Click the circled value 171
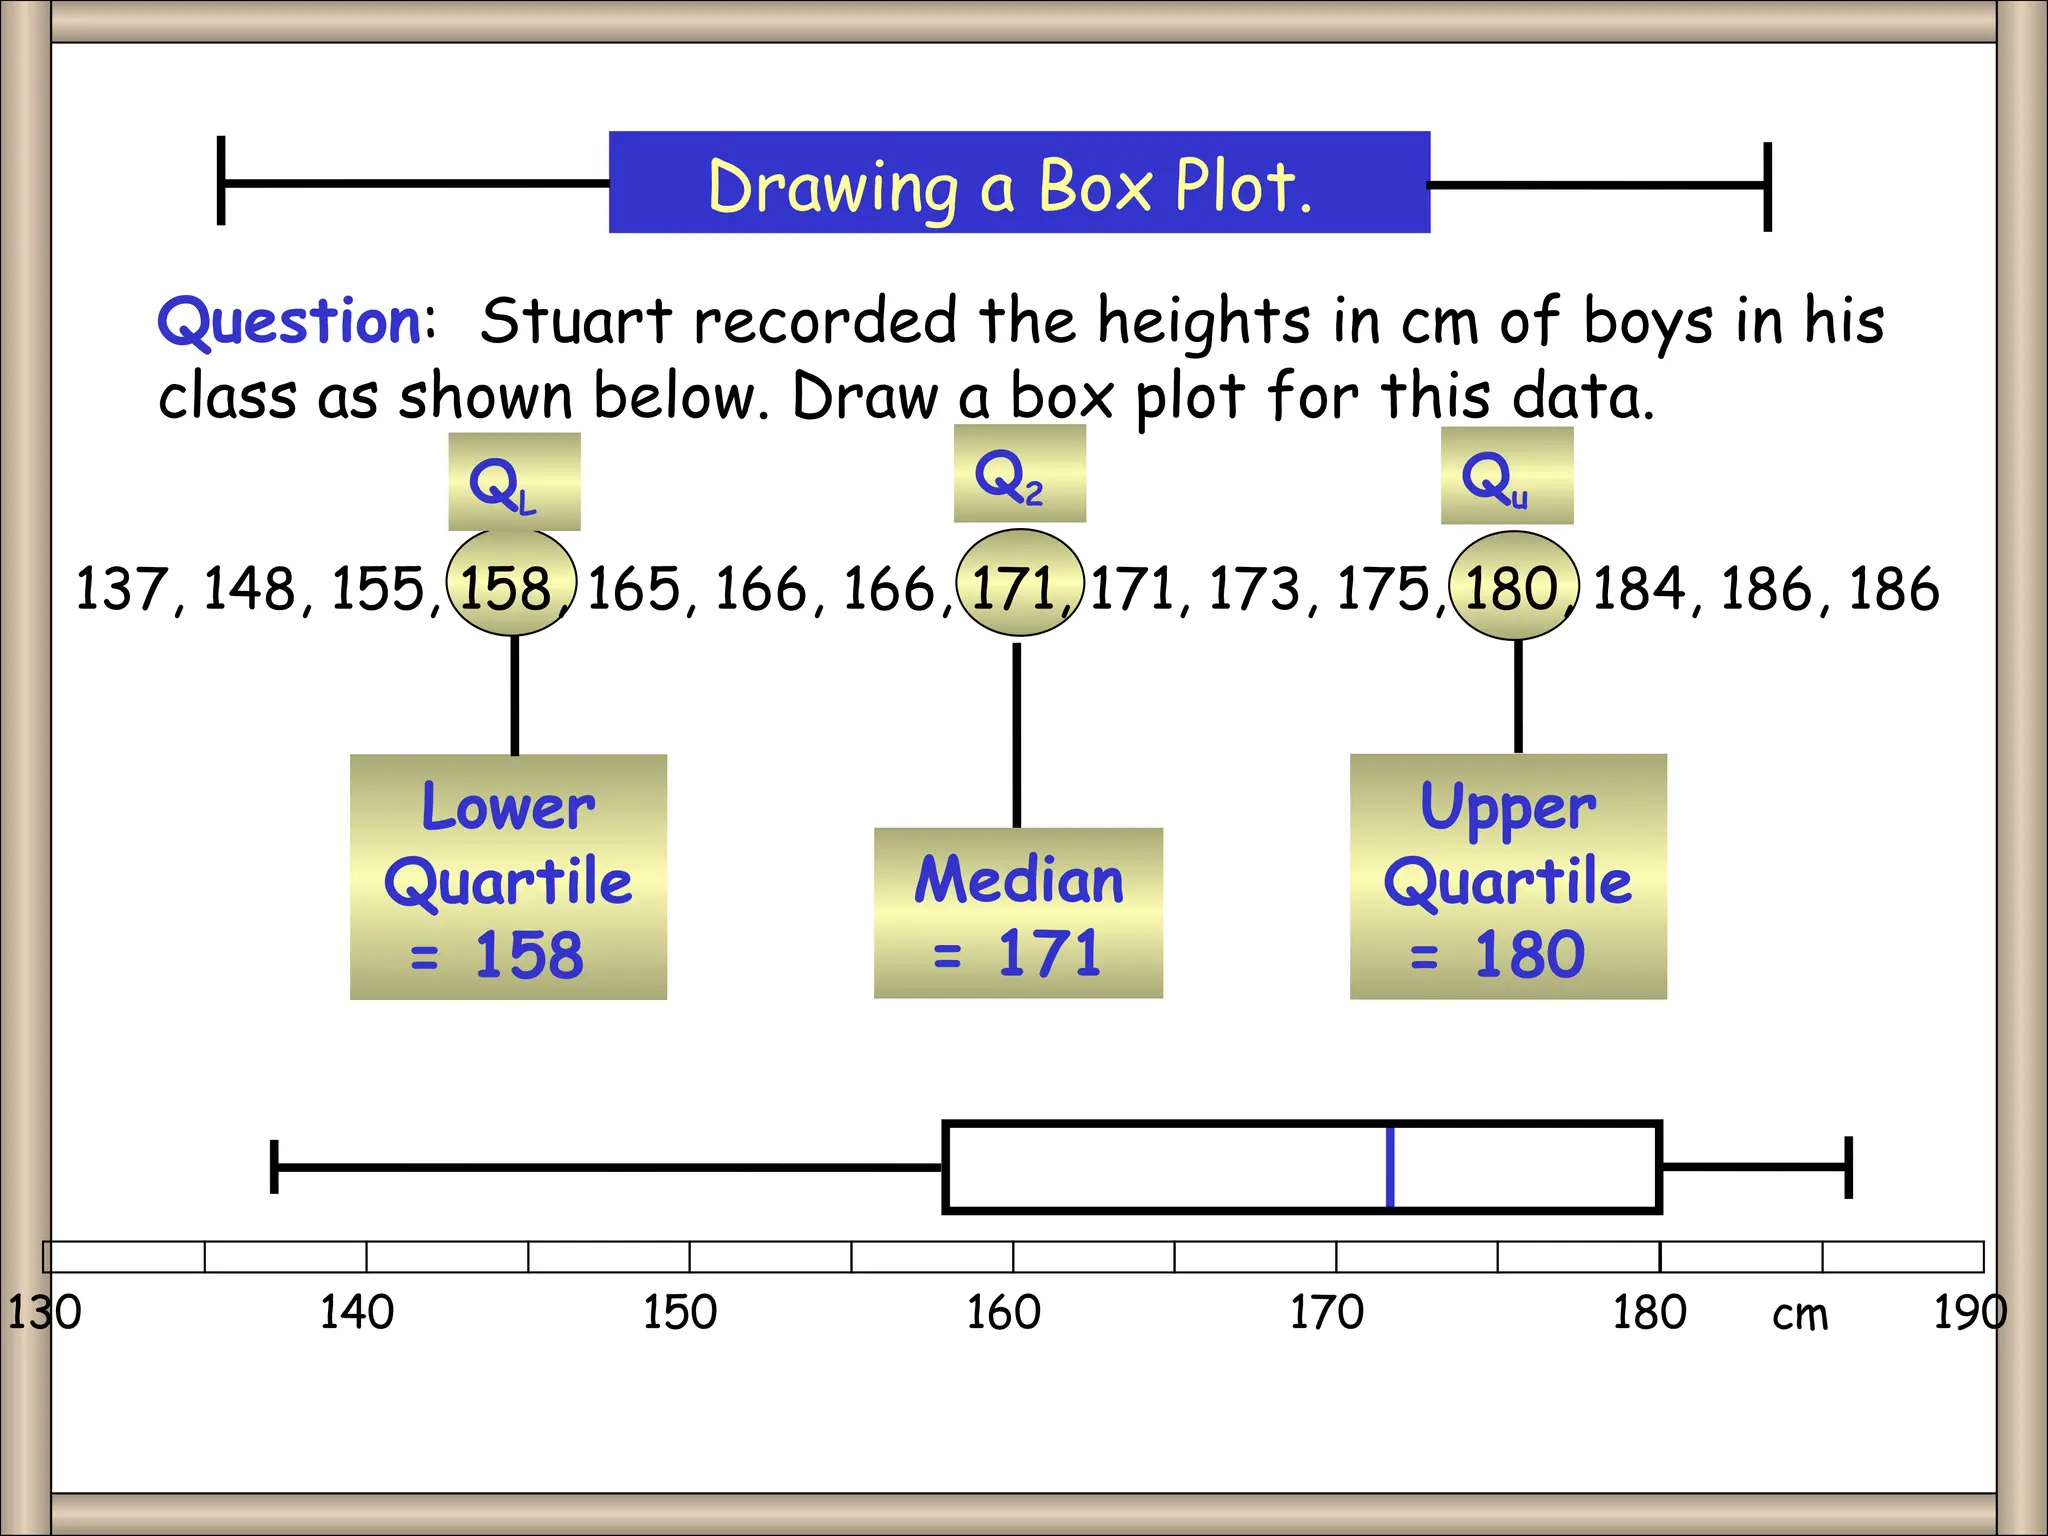This screenshot has width=2048, height=1536. click(x=1019, y=583)
